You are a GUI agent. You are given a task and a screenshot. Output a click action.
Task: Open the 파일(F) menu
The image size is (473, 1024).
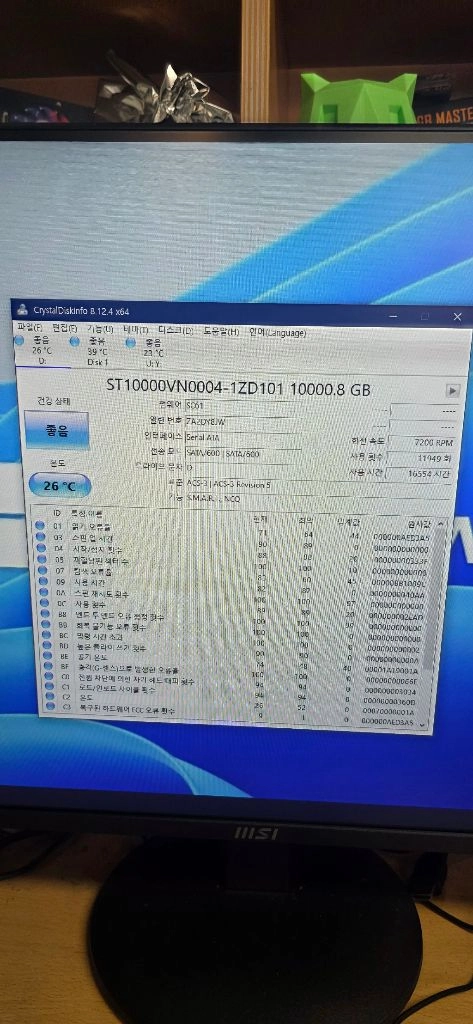[x=30, y=327]
